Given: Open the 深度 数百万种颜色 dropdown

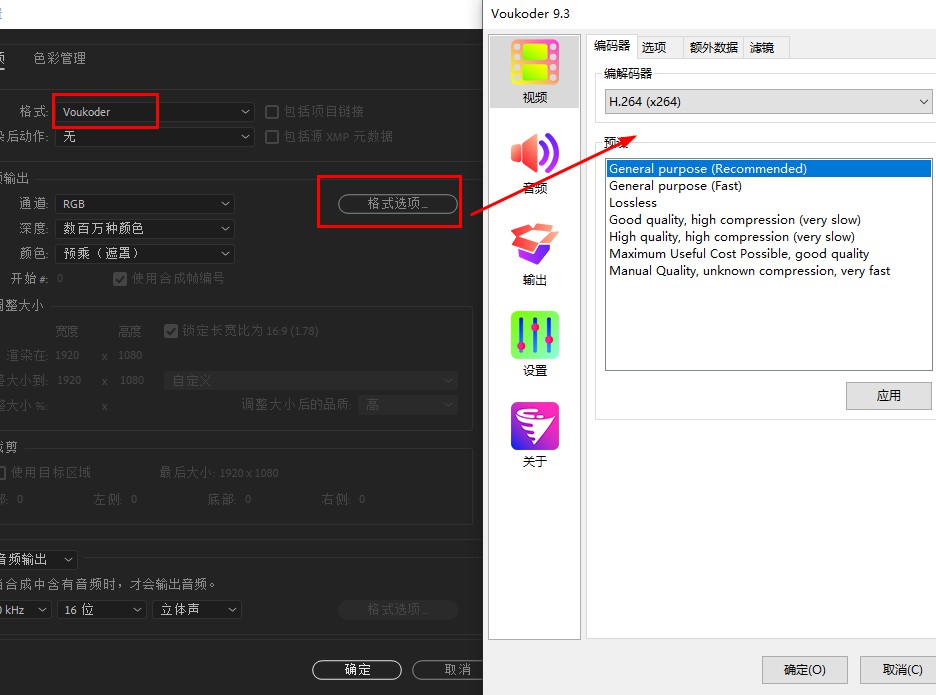Looking at the screenshot, I should [144, 229].
